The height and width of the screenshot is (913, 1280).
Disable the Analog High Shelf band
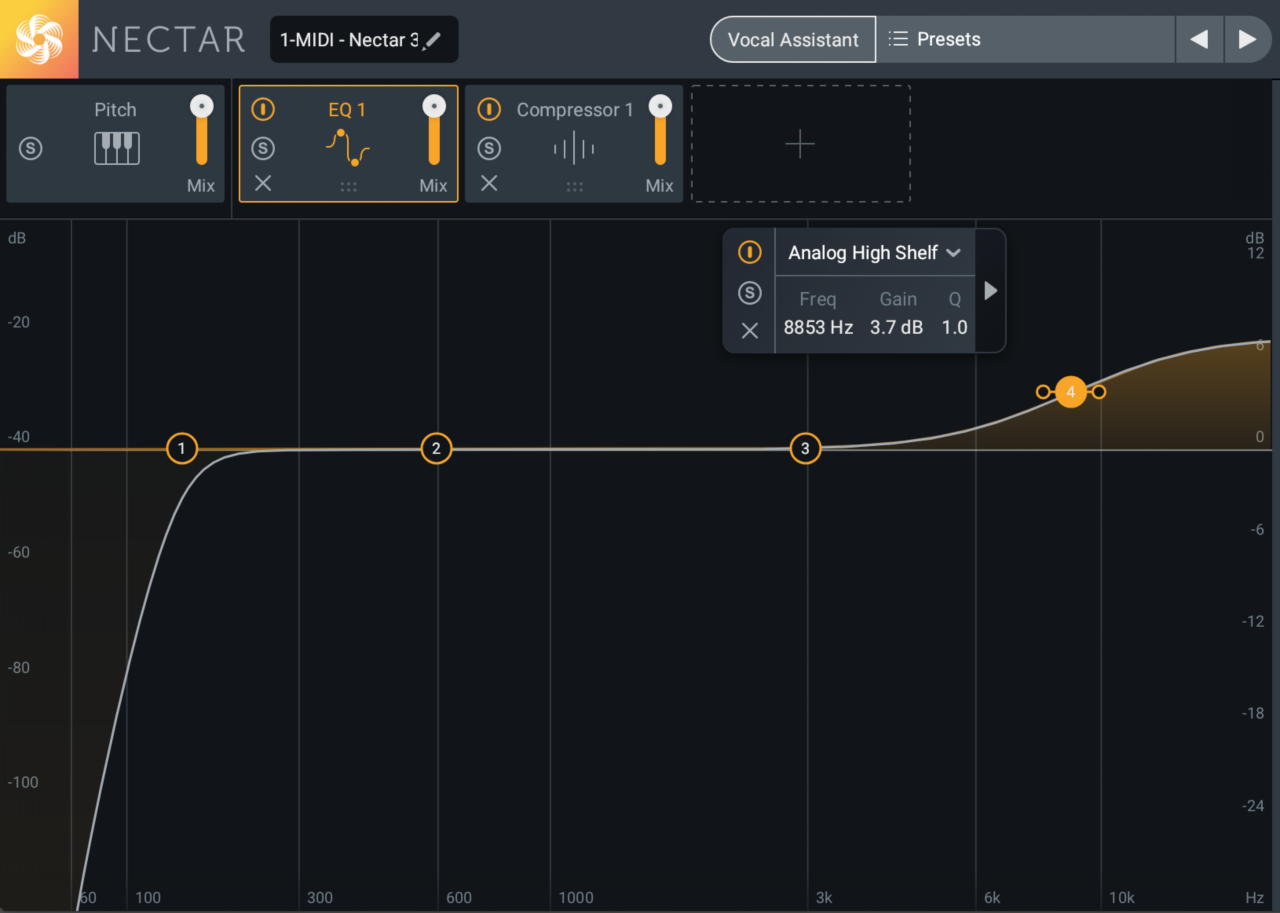point(749,253)
